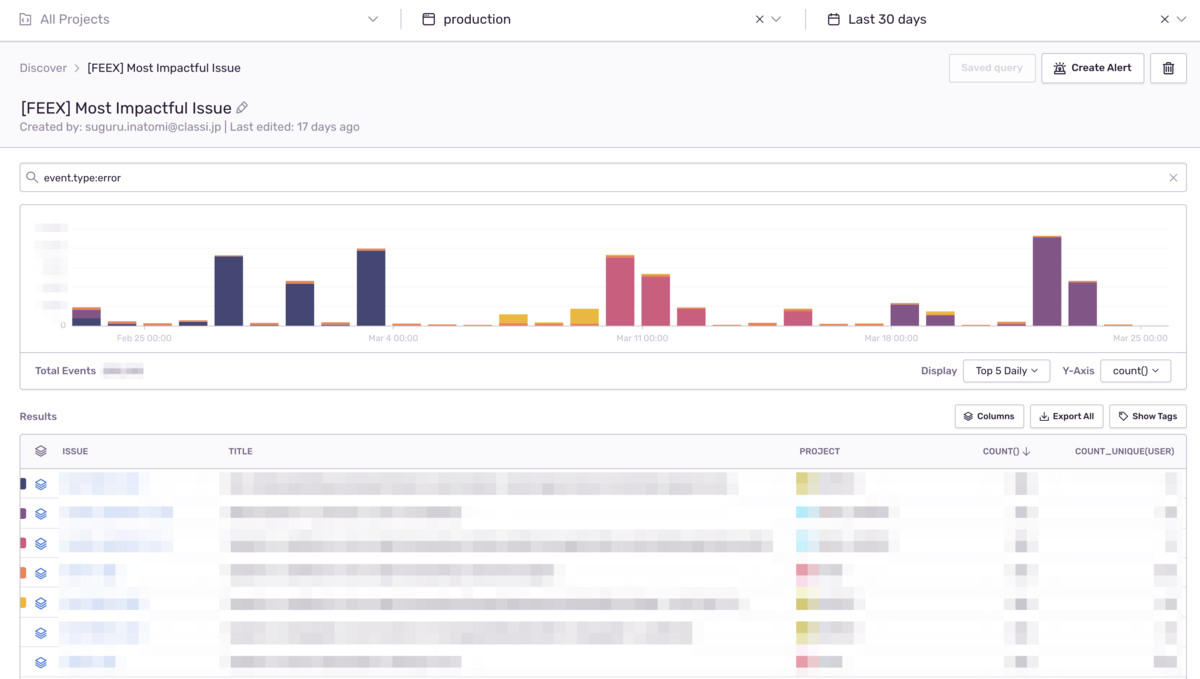
Task: Open stack icon in the navy-marked row
Action: [41, 484]
